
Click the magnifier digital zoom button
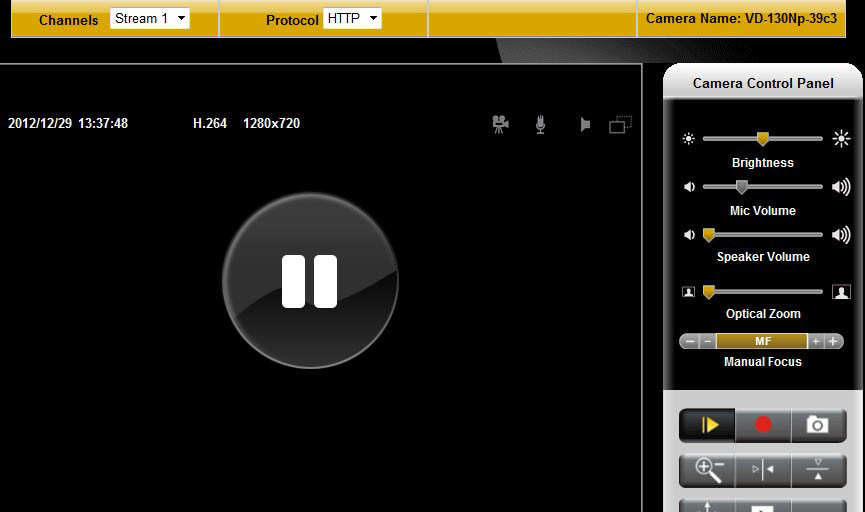point(707,471)
